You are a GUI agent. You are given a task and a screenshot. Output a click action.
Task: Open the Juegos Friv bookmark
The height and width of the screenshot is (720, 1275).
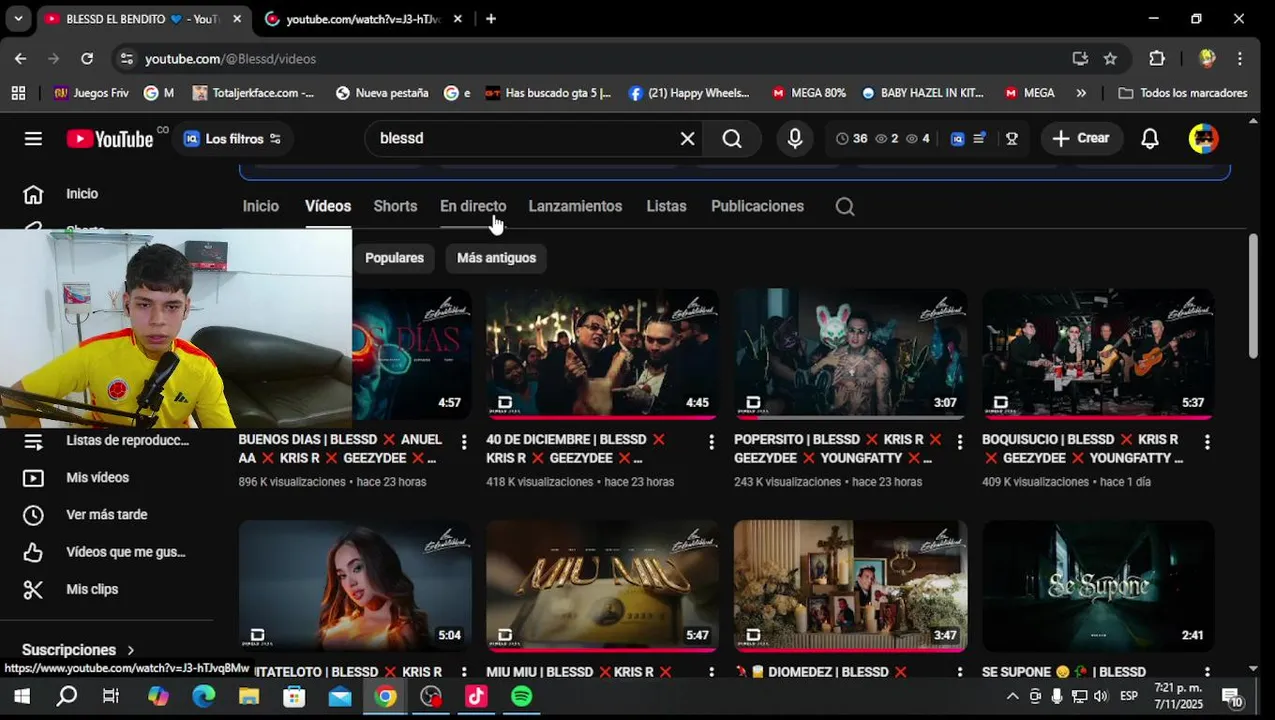[91, 93]
